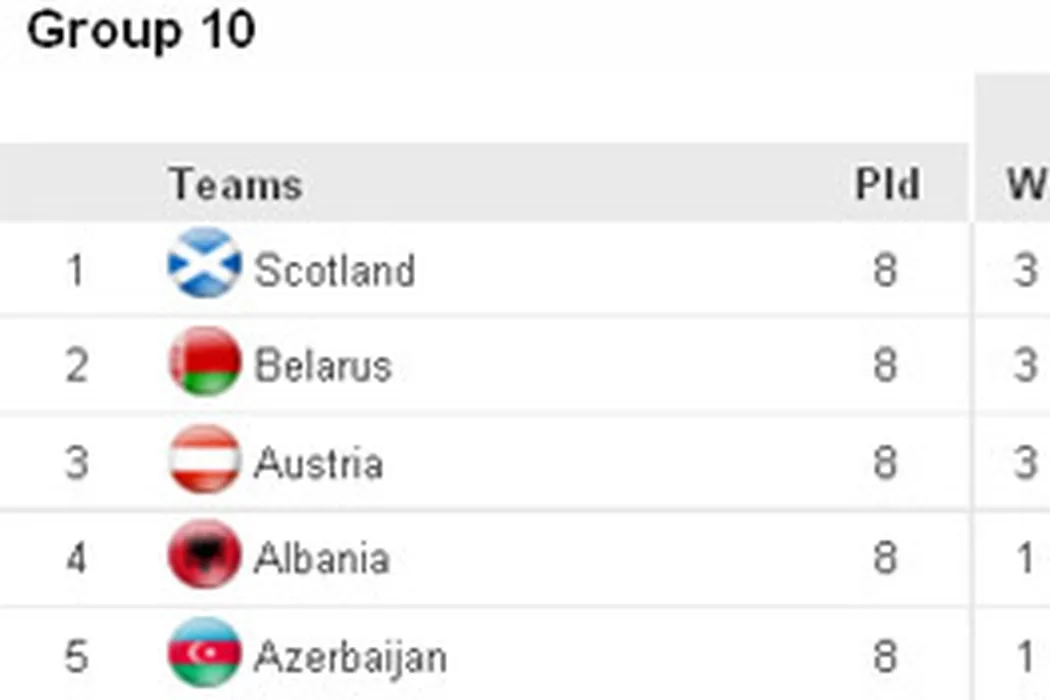1050x700 pixels.
Task: Click the Austria flag icon
Action: coord(205,459)
